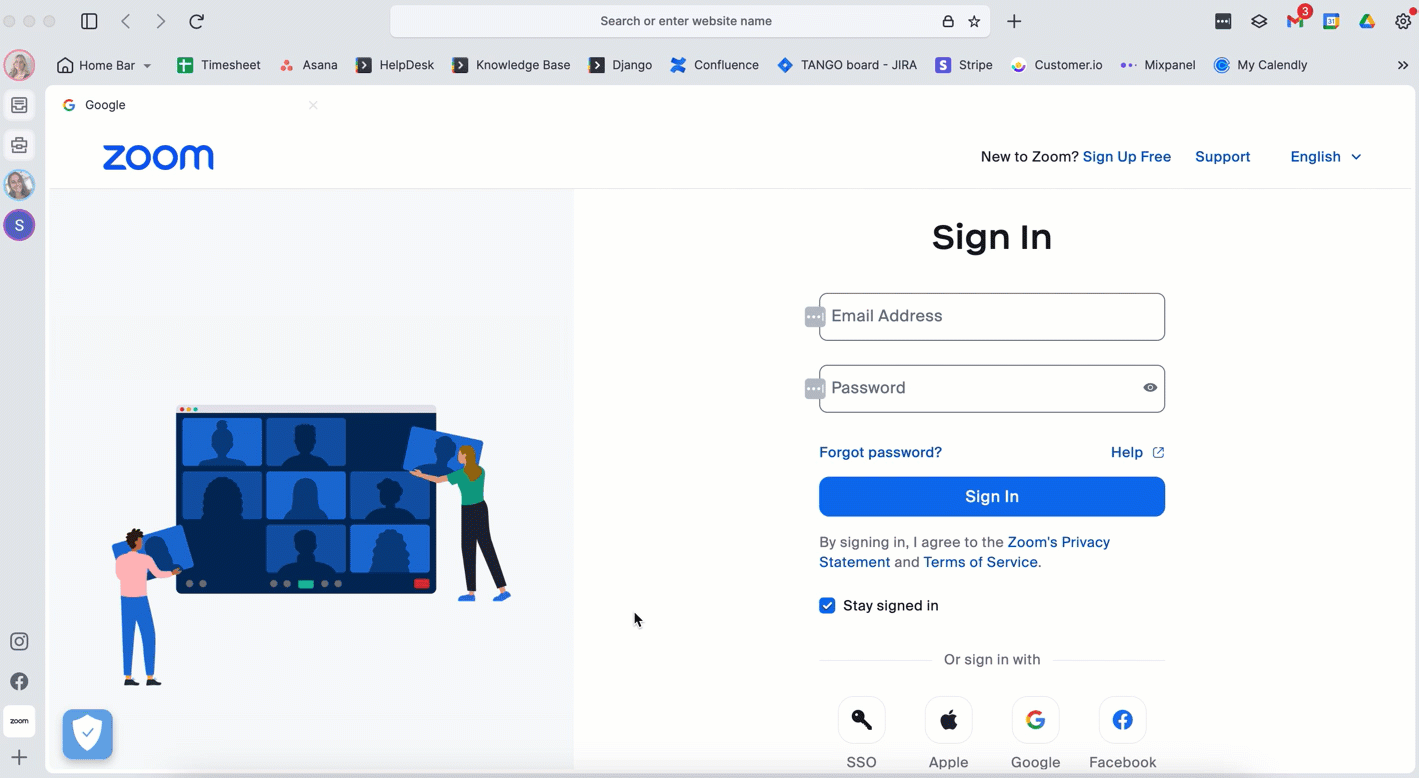Click the blue Sign In button
1419x778 pixels.
(992, 497)
